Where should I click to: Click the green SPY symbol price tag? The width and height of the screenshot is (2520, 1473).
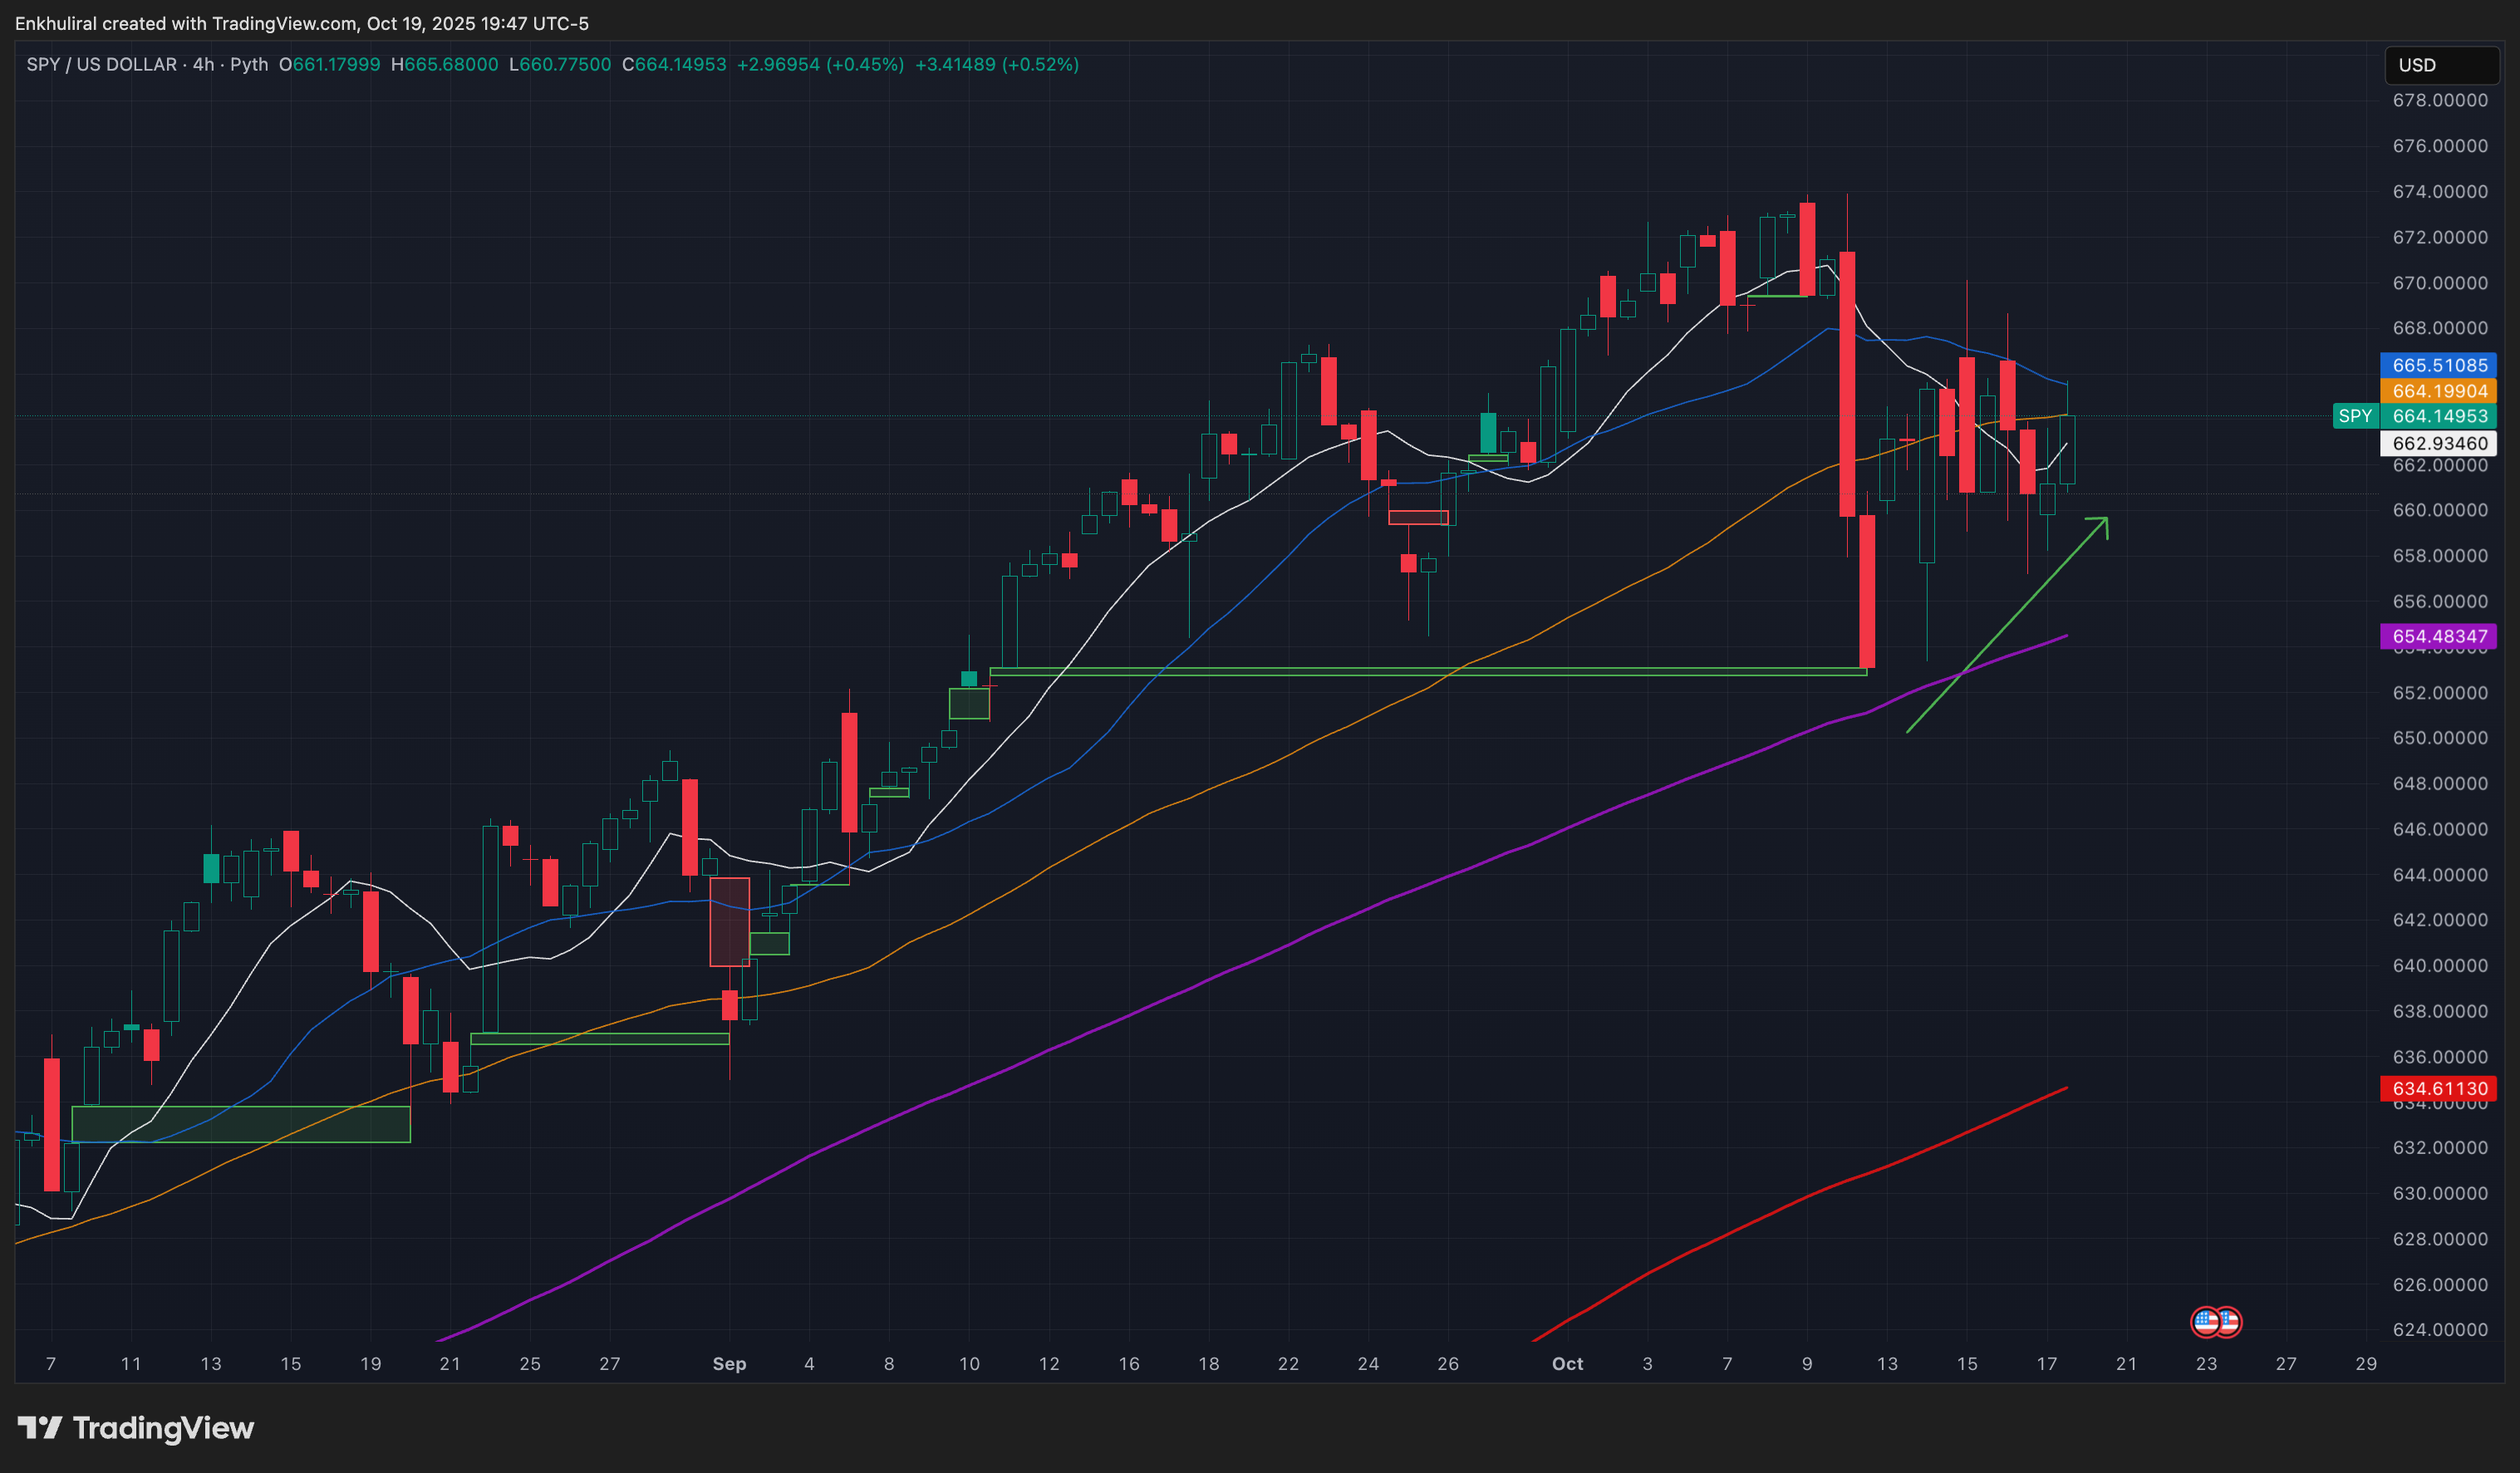[2355, 416]
